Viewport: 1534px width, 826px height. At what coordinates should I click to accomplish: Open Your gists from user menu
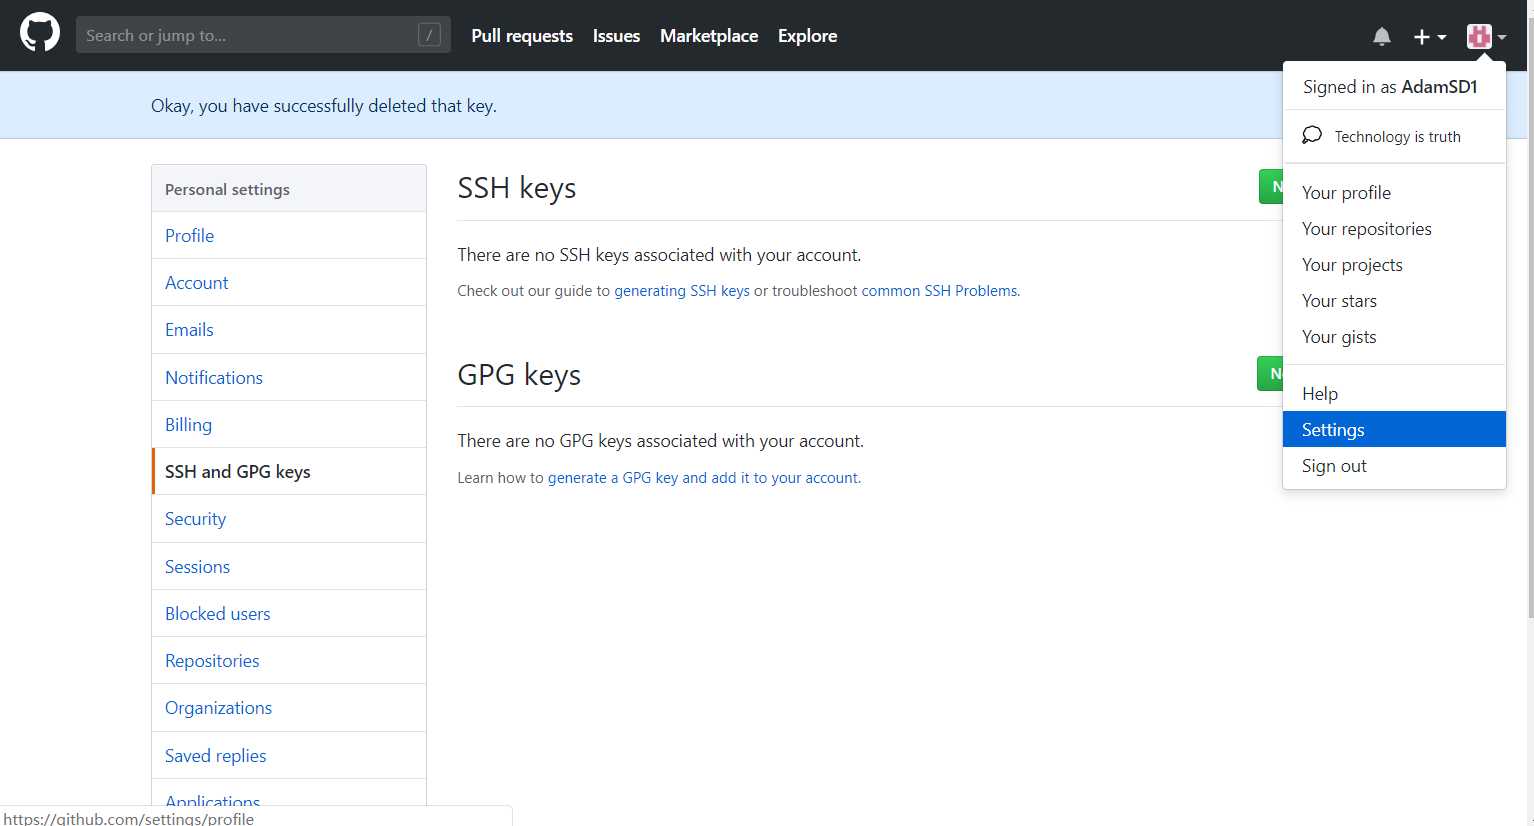[x=1394, y=337]
